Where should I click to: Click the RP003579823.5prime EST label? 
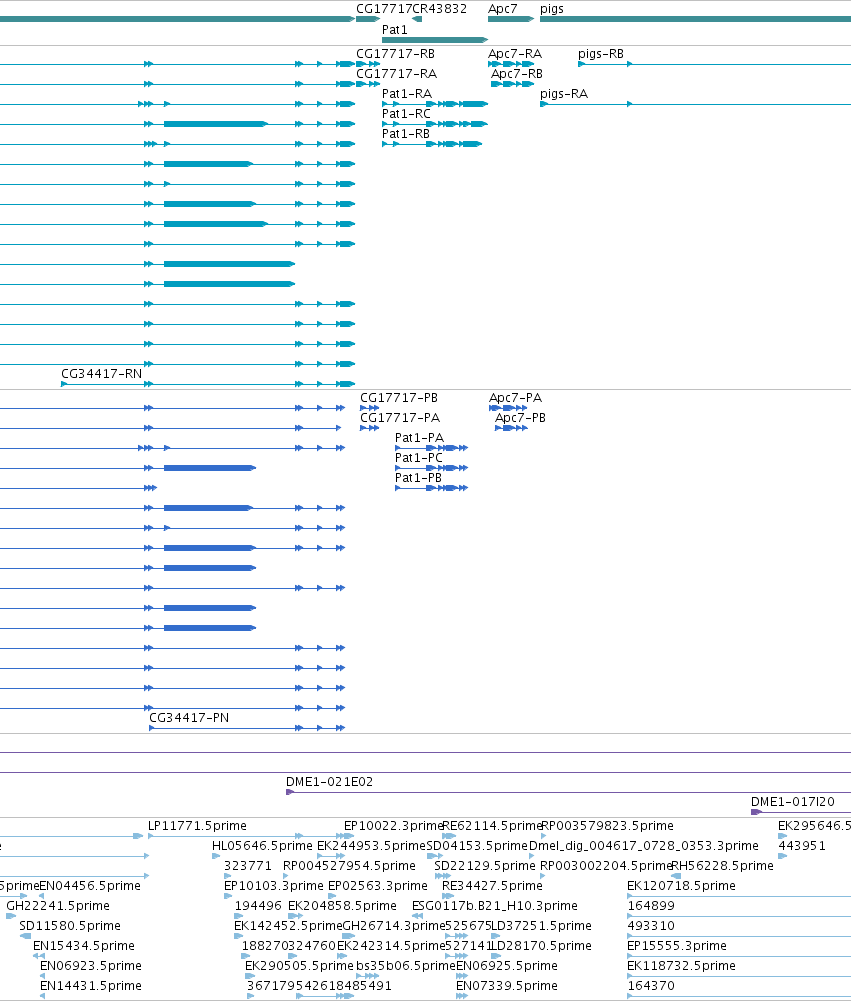607,826
